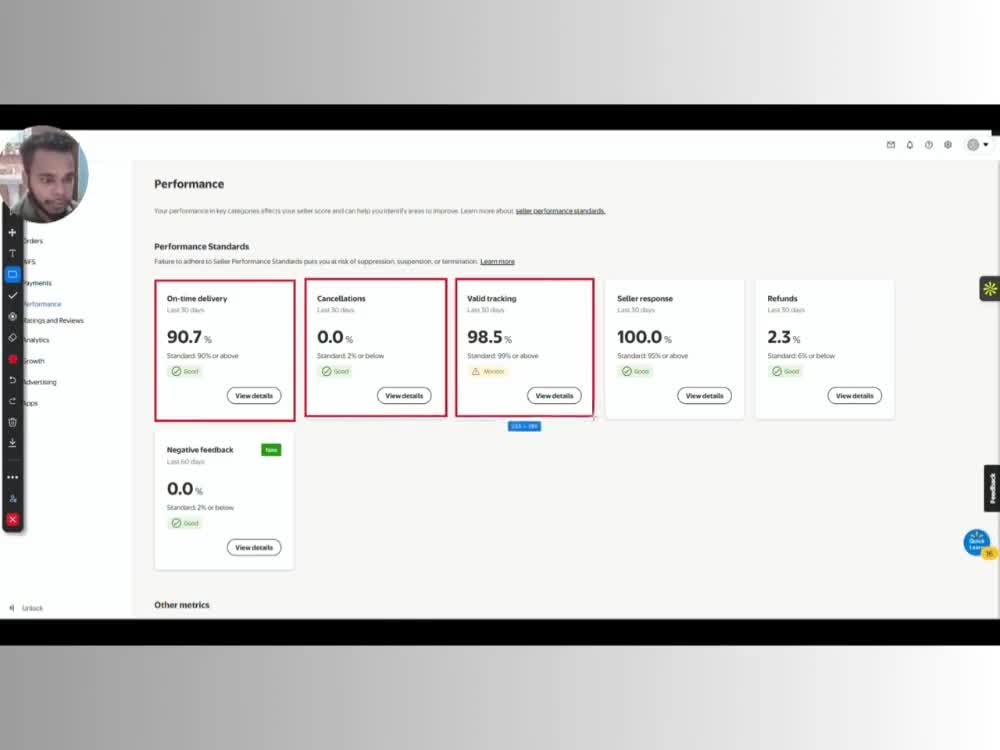
Task: Click the Walmart spark icon on right edge
Action: tap(989, 289)
